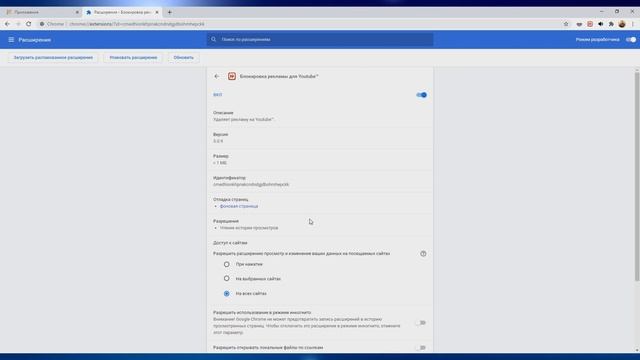Click the size value under Размер

[x=220, y=163]
